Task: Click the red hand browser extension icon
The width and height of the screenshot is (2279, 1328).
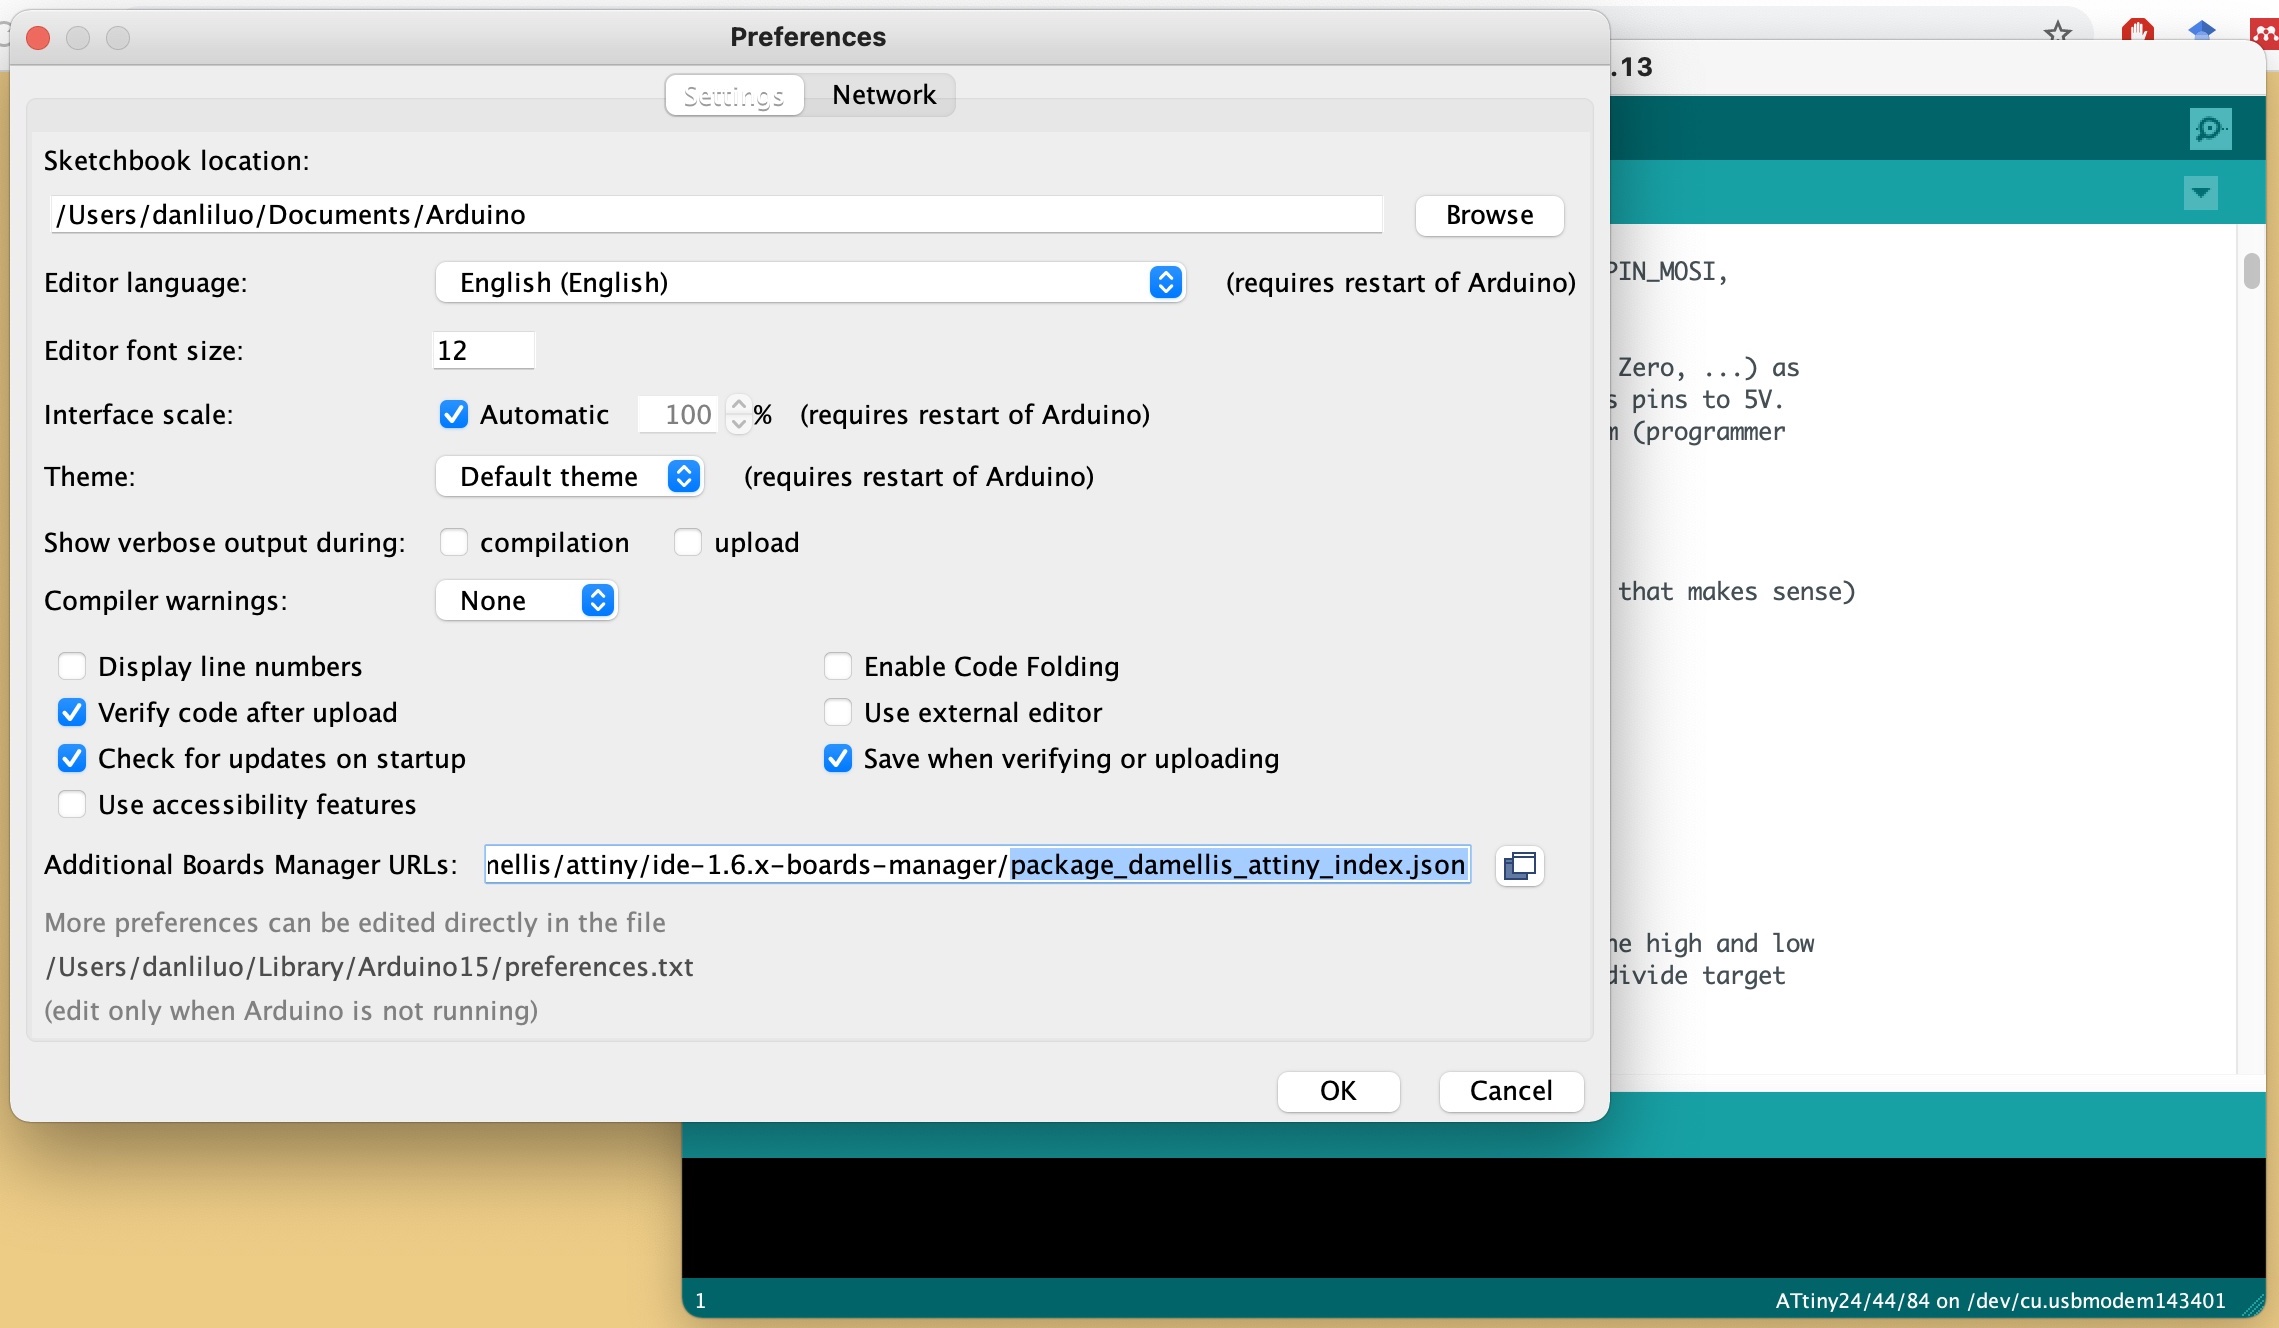Action: (2137, 31)
